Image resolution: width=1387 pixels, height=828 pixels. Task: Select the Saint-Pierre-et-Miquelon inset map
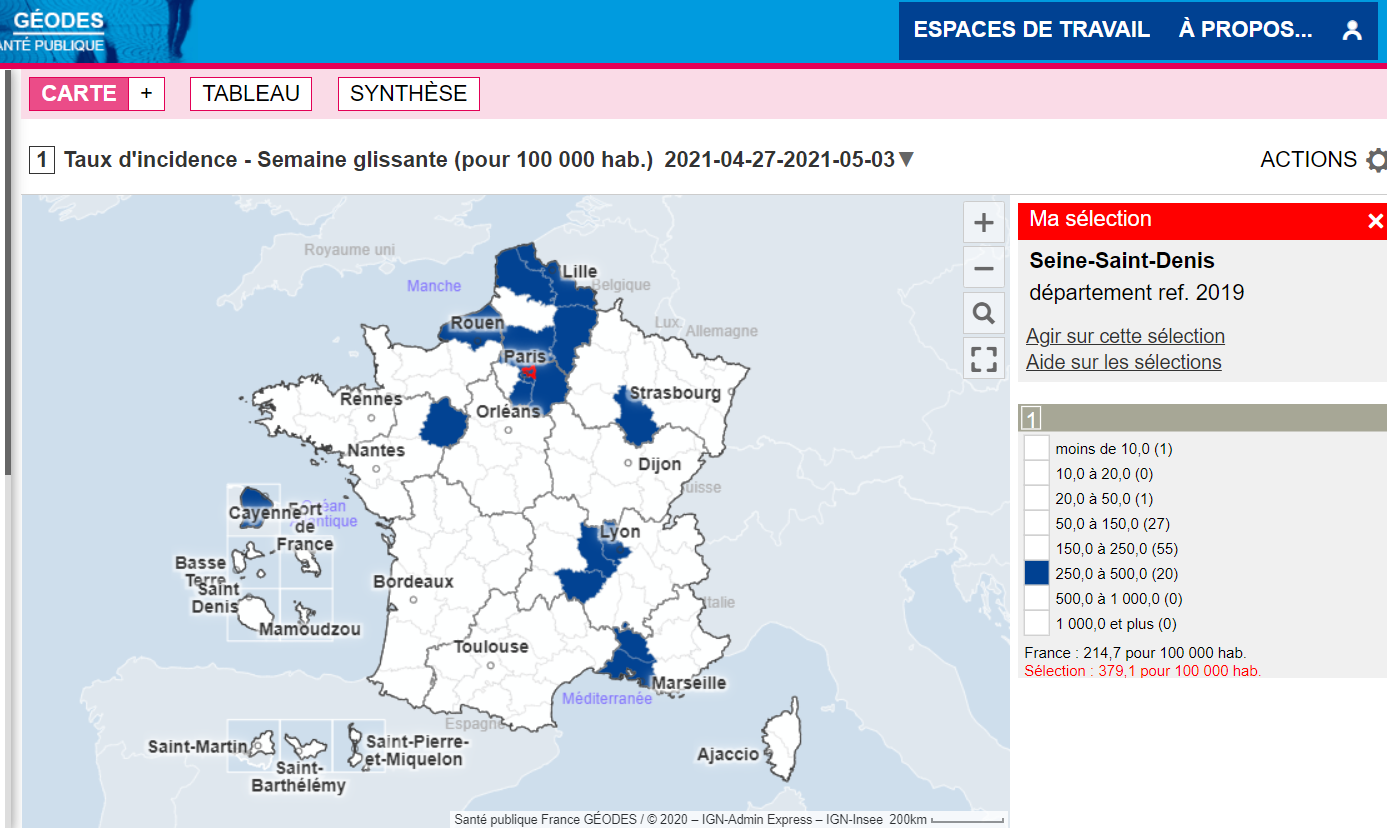[359, 745]
